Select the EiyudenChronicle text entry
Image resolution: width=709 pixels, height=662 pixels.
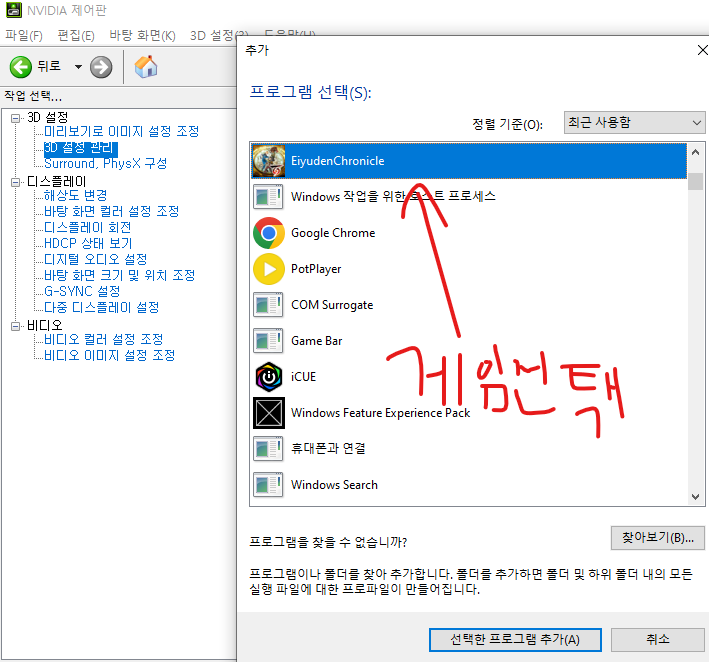337,161
